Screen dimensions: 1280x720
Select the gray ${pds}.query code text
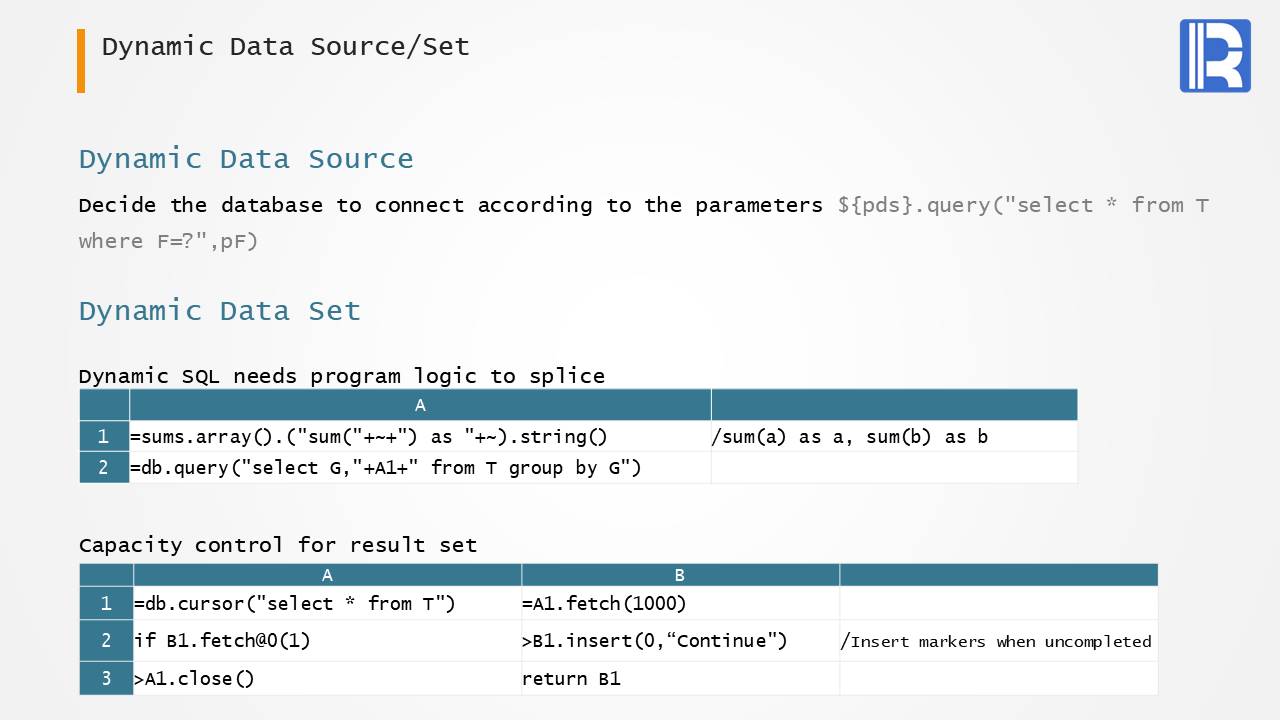(x=1022, y=206)
